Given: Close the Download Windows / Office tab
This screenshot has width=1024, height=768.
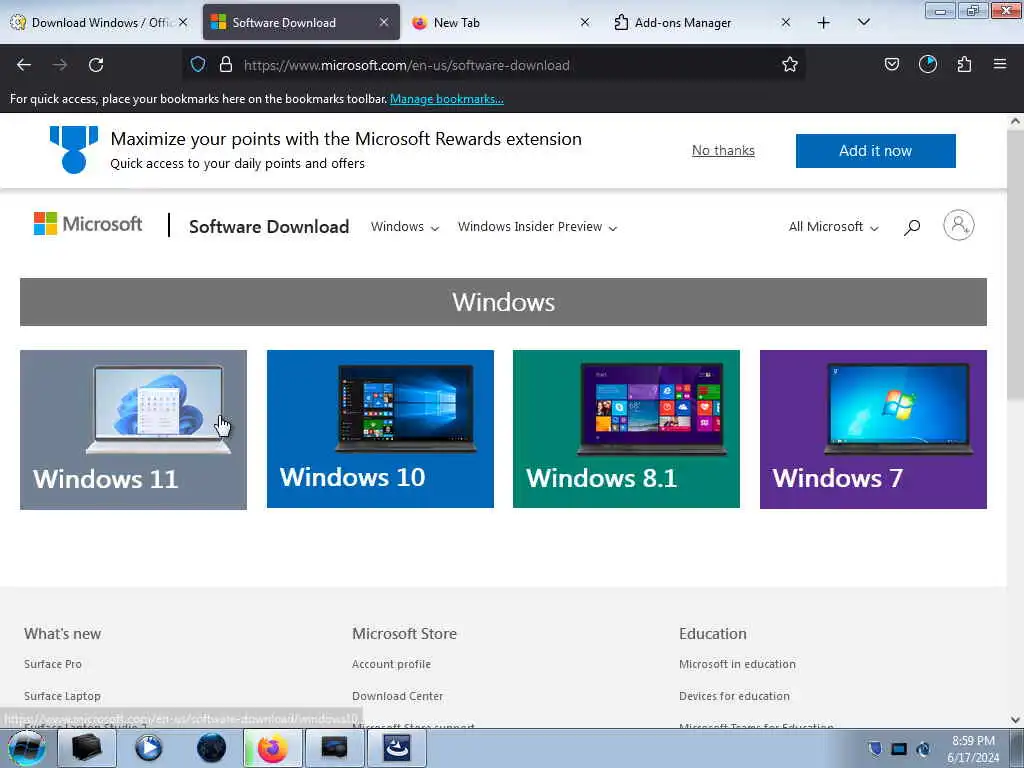Looking at the screenshot, I should coord(184,22).
